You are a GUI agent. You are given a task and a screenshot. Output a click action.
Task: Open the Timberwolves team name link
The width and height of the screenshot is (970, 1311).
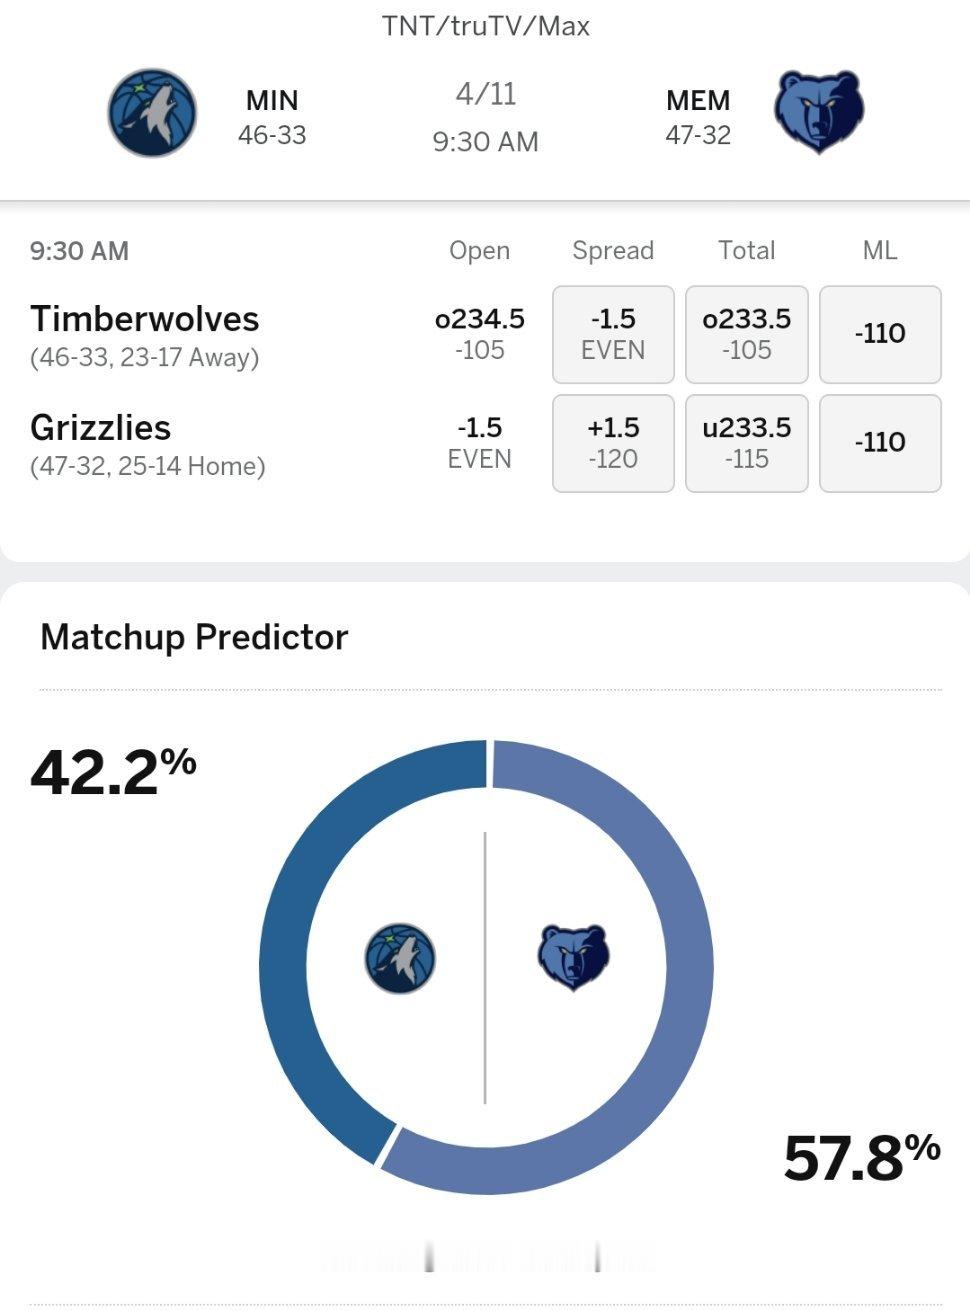[x=145, y=319]
